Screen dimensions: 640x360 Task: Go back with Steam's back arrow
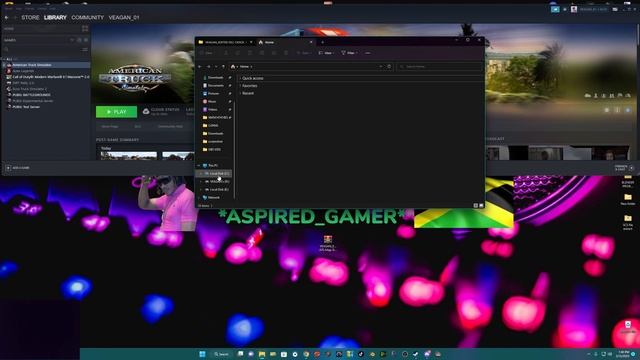pos(7,18)
